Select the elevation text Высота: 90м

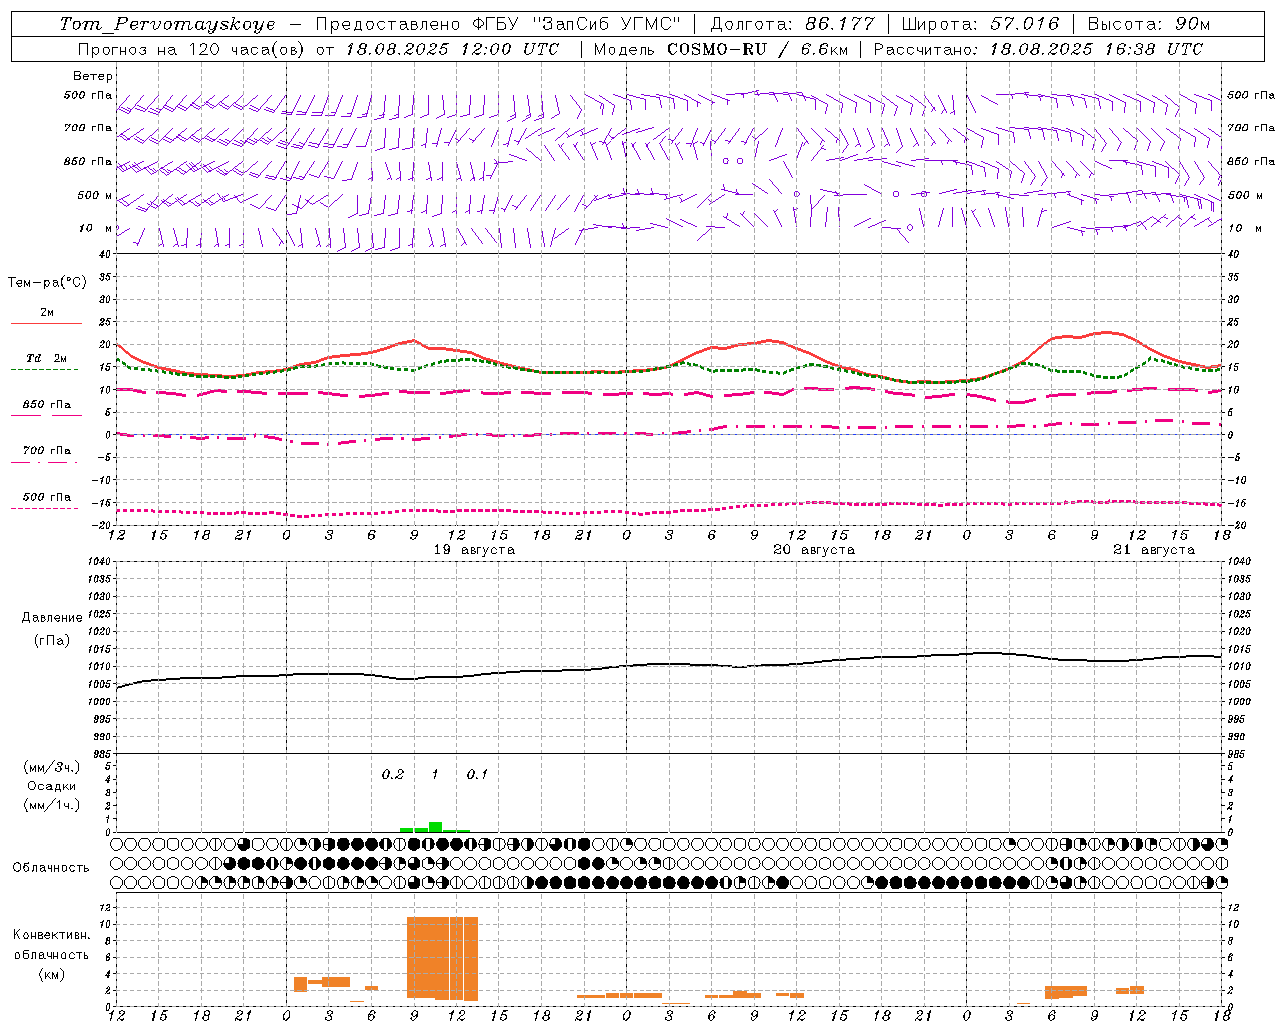[x=1149, y=24]
